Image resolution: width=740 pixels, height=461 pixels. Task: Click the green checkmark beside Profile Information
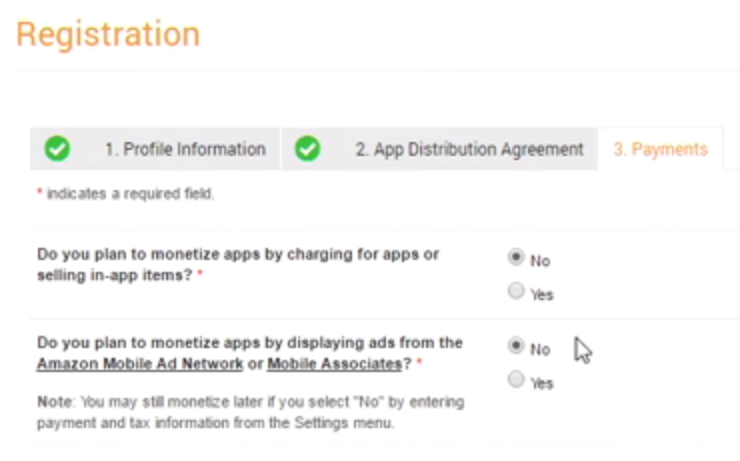[57, 149]
